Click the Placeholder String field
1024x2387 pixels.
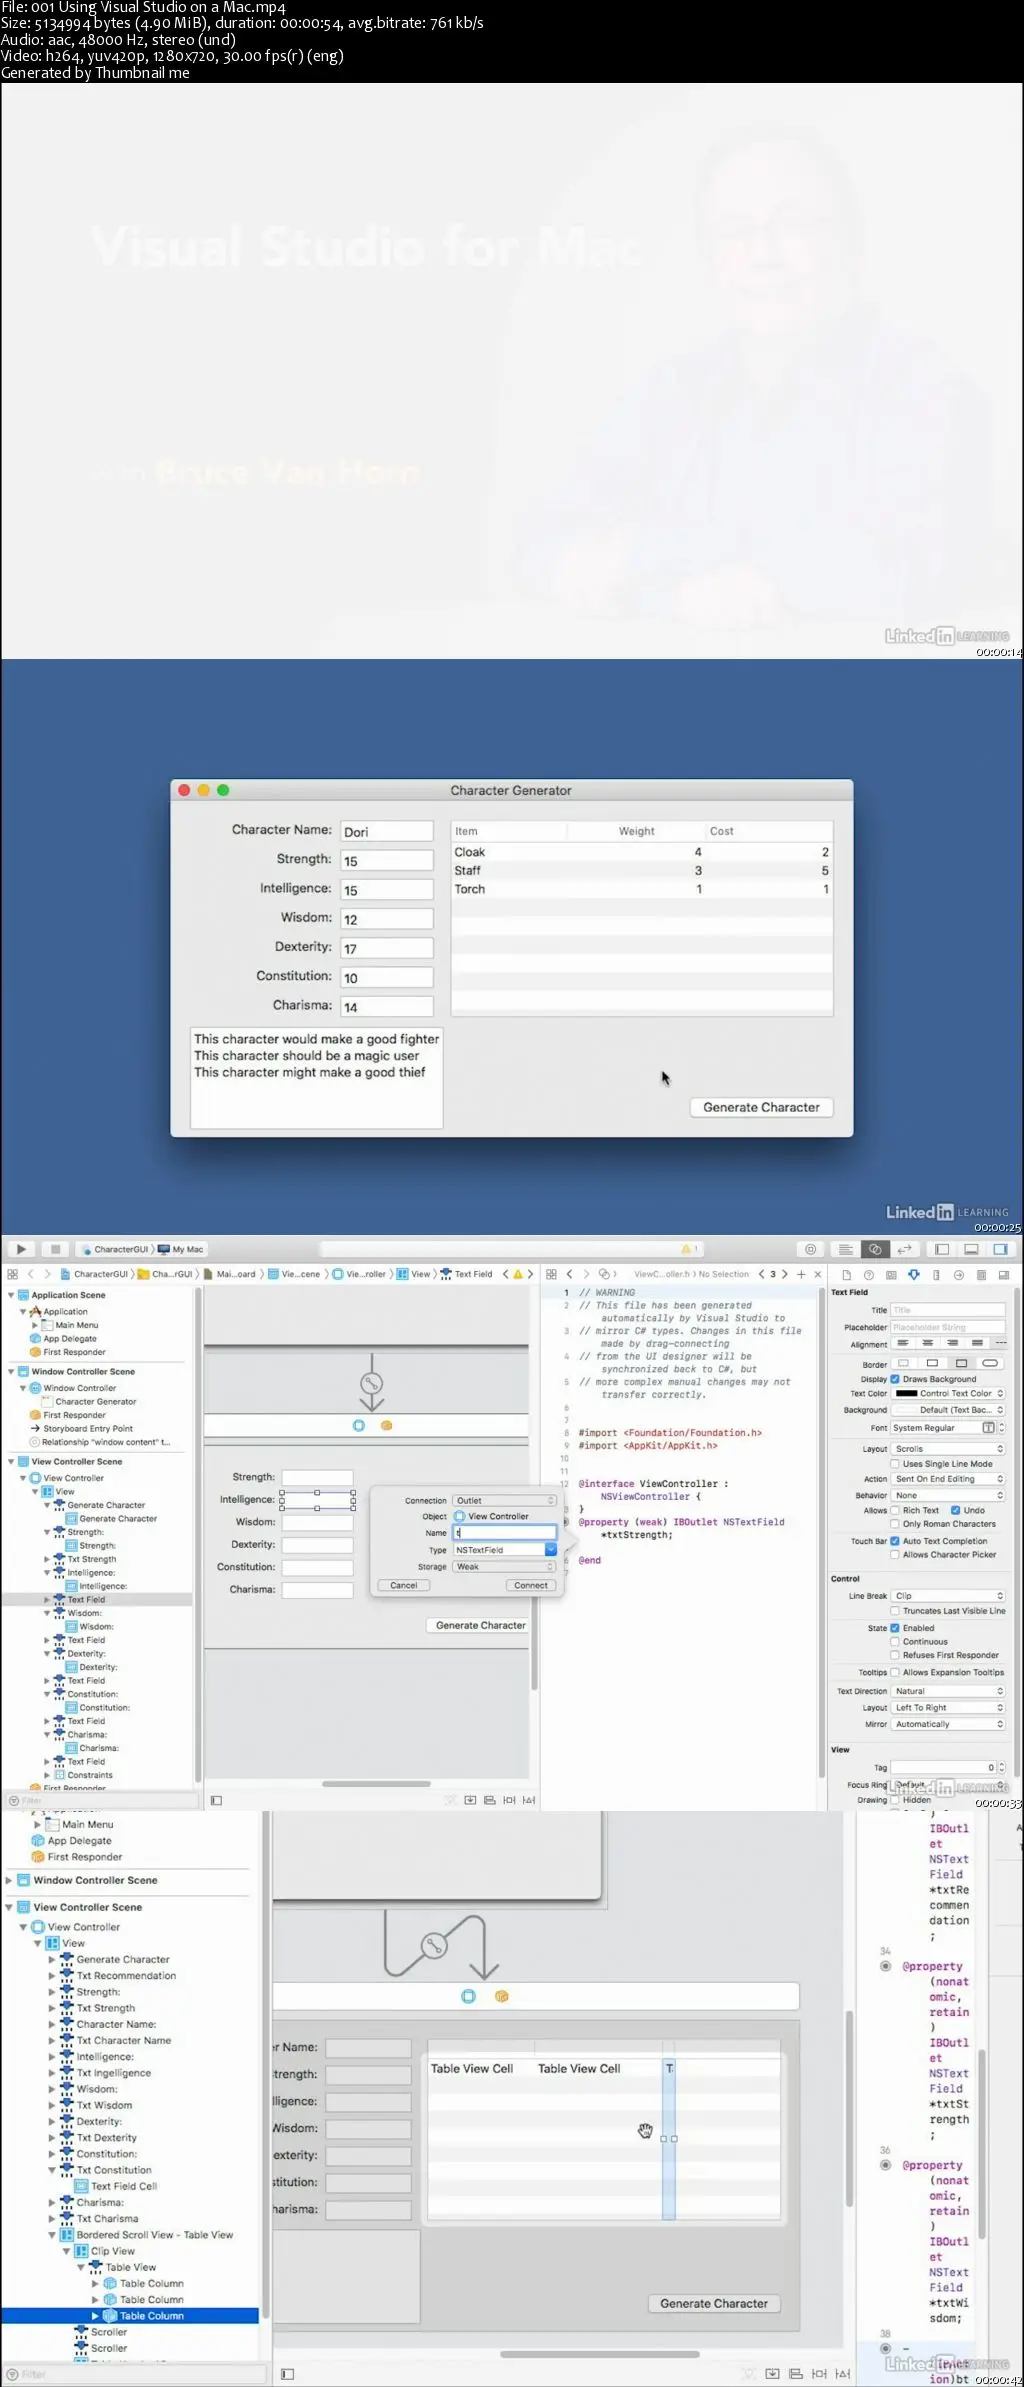[948, 1328]
